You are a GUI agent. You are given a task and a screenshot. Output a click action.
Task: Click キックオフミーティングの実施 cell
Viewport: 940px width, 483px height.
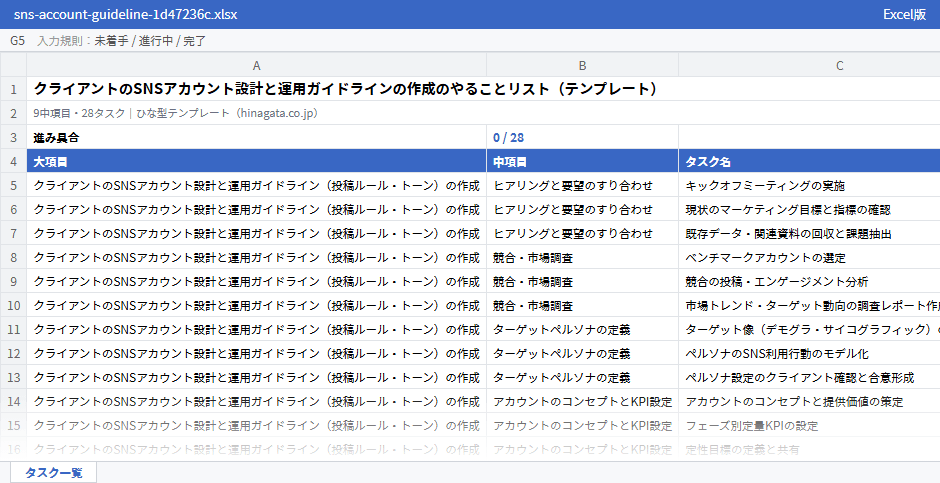tap(809, 185)
